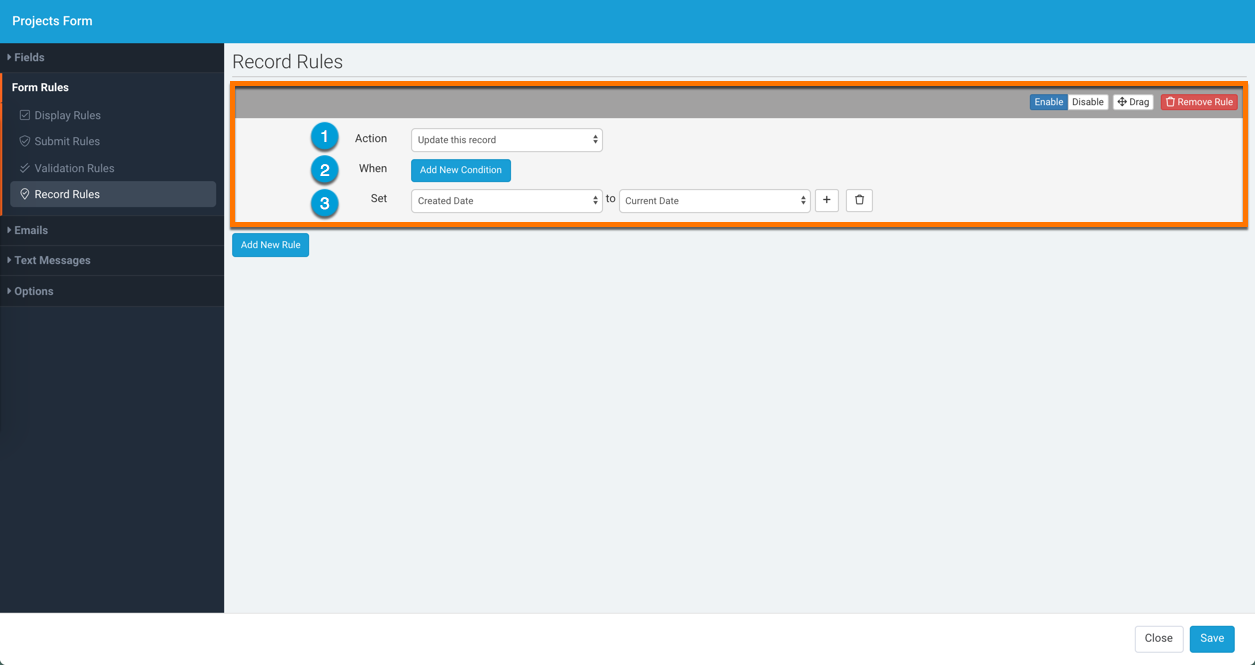Viewport: 1255px width, 665px height.
Task: Open the Created Date field dropdown
Action: 507,201
